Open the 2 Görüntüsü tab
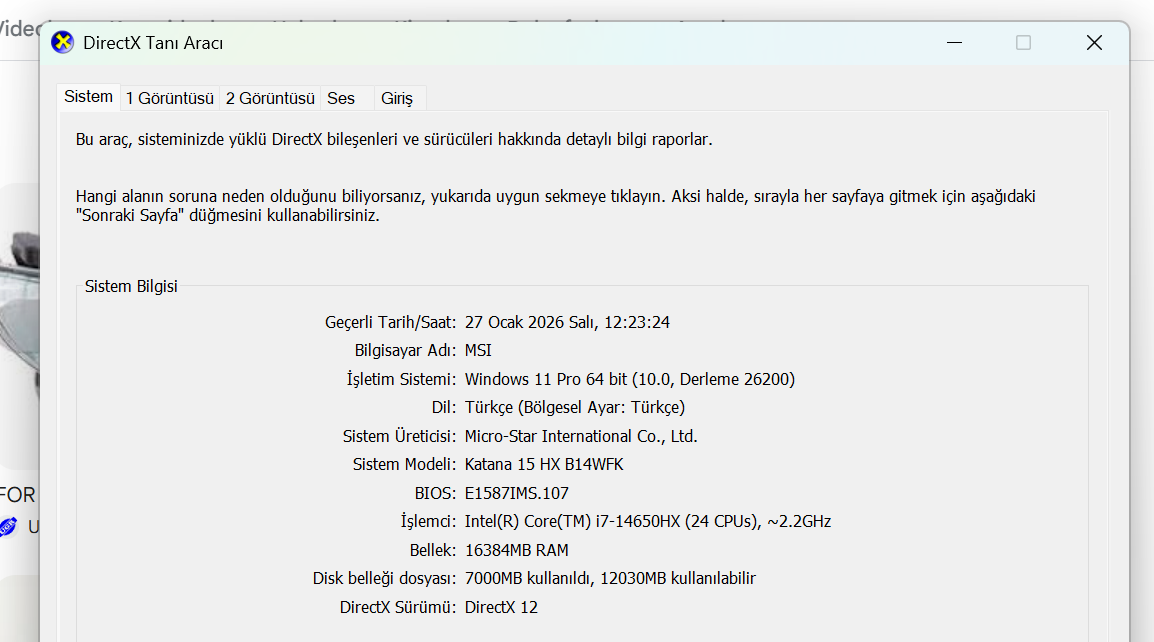The width and height of the screenshot is (1154, 642). [x=270, y=99]
